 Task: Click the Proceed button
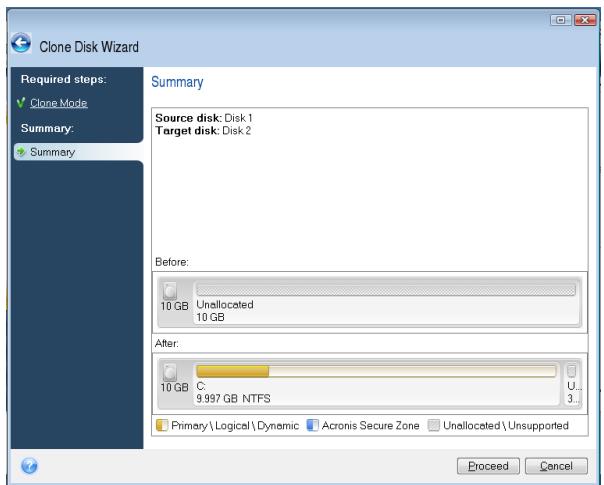coord(488,466)
